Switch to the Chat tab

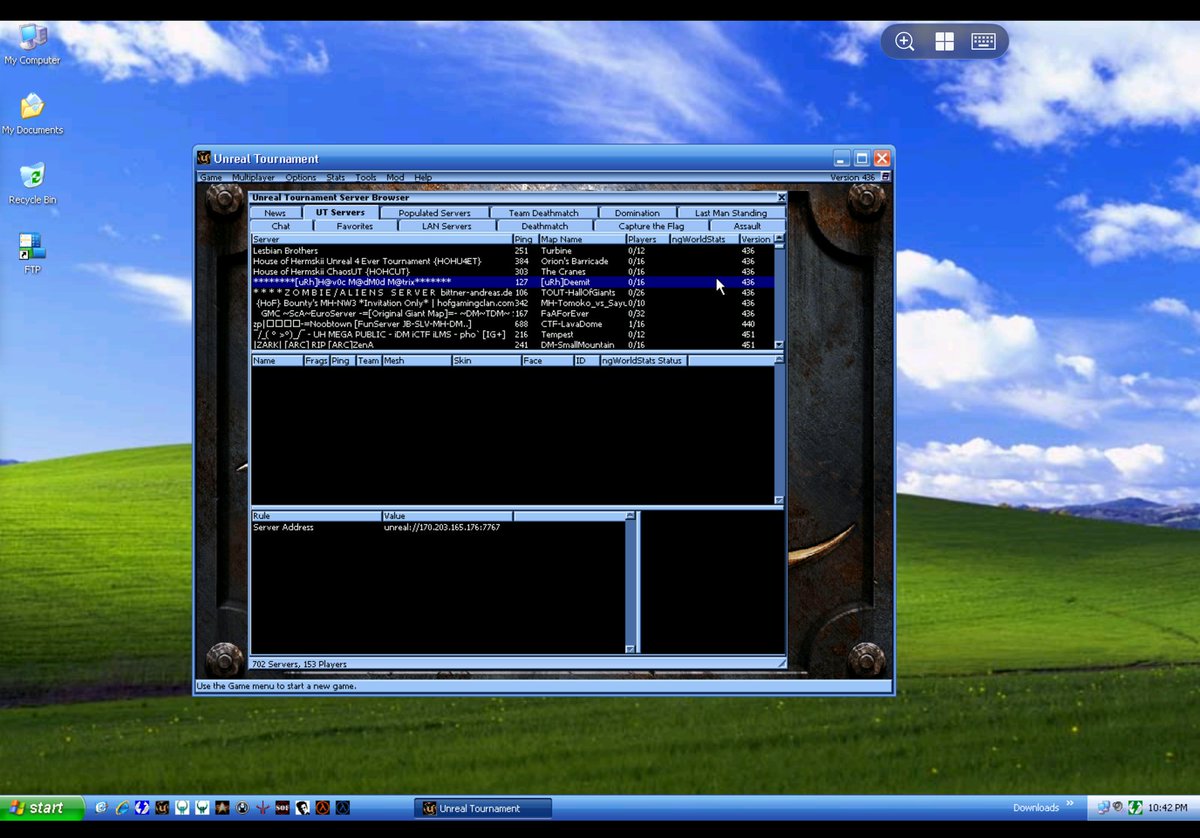(x=281, y=226)
